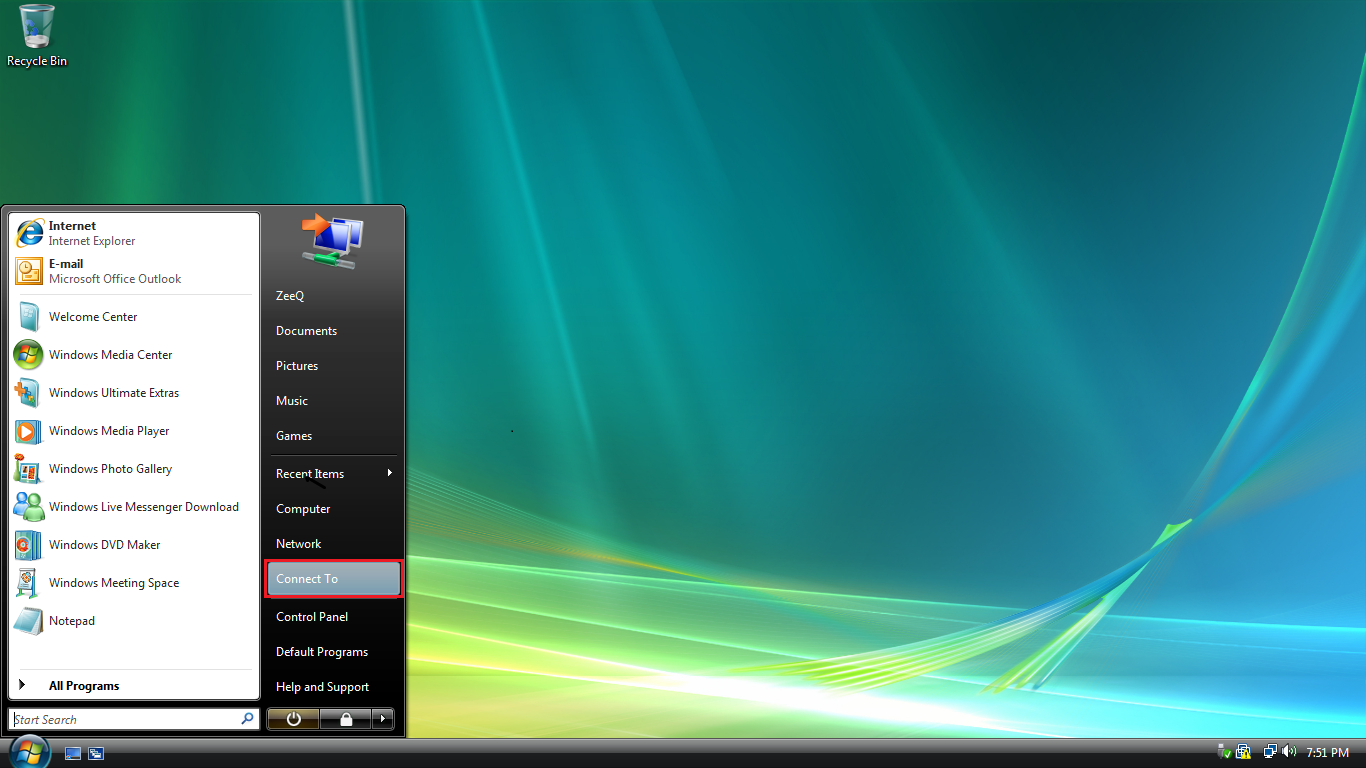1366x768 pixels.
Task: Open Windows Ultimate Extras
Action: click(134, 393)
